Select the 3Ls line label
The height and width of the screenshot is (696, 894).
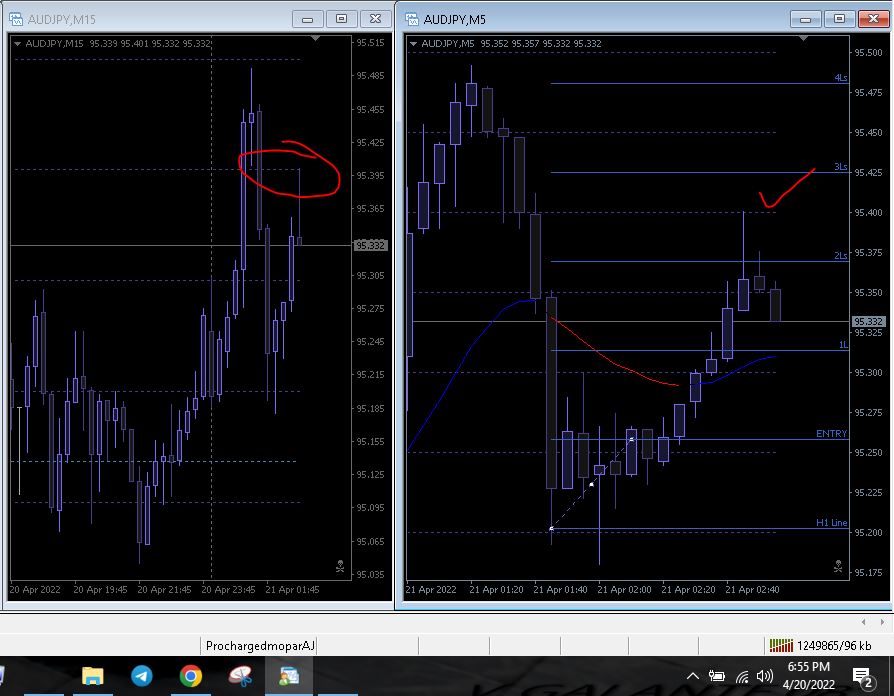pyautogui.click(x=840, y=166)
